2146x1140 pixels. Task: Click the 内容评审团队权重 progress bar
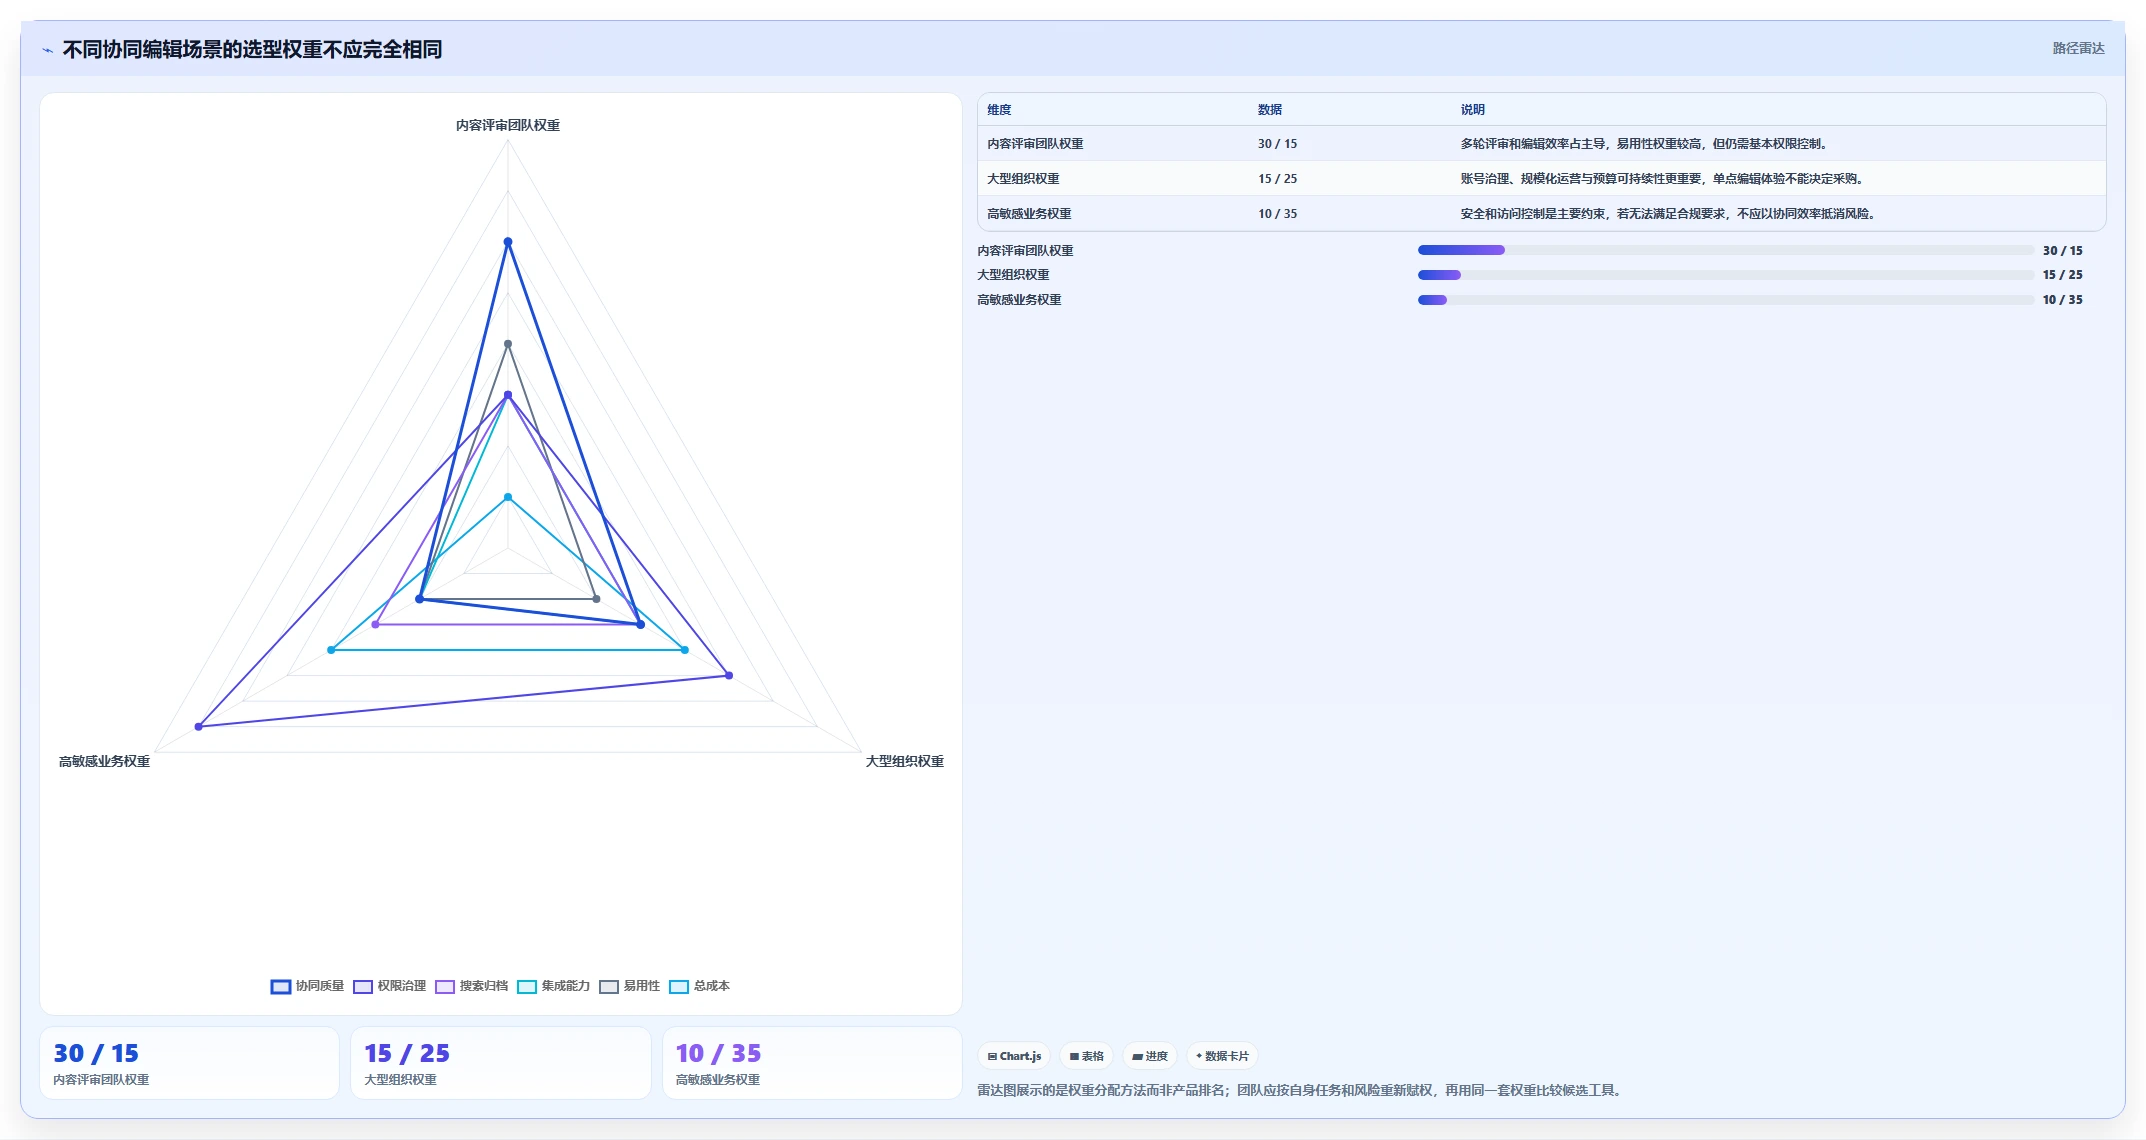pyautogui.click(x=1726, y=250)
